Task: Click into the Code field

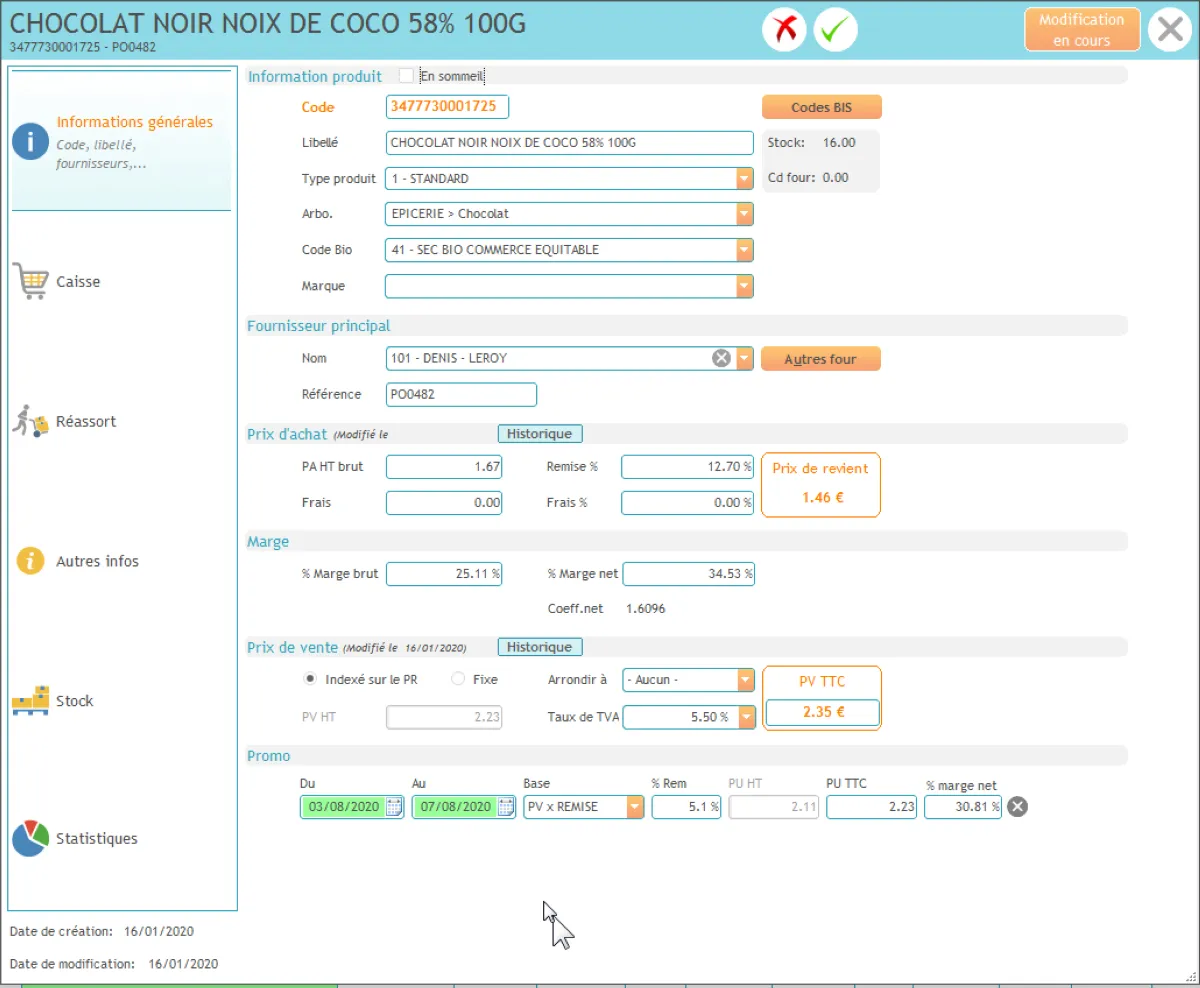Action: [447, 106]
